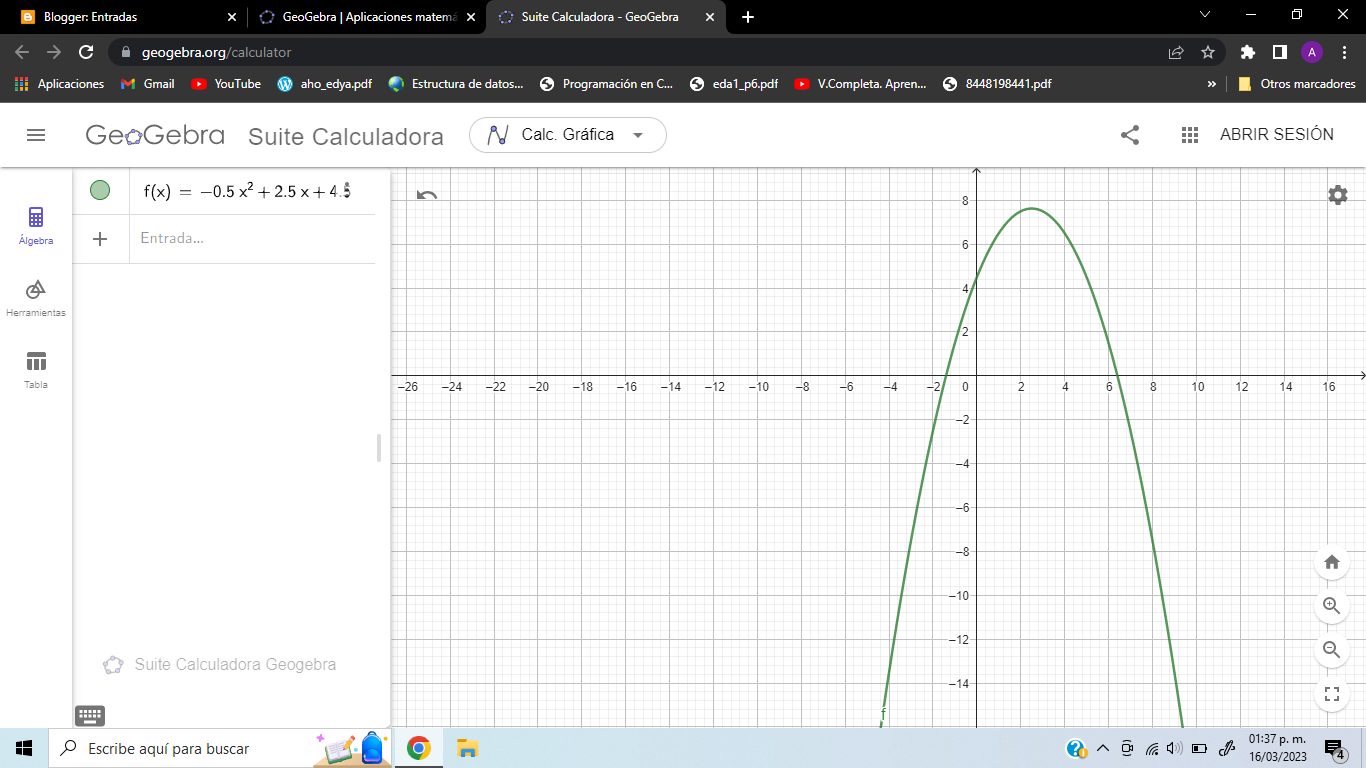The width and height of the screenshot is (1366, 768).
Task: Open the f(x) row options menu
Action: [x=347, y=190]
